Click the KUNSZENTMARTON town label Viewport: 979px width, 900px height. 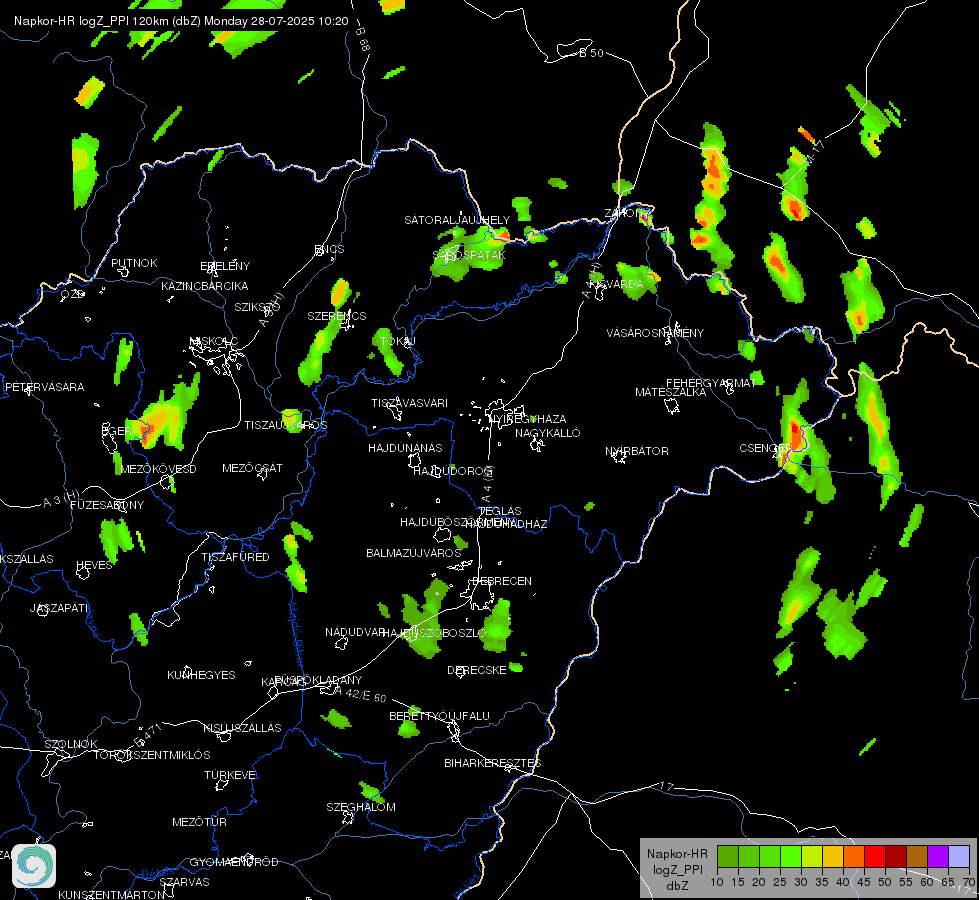tap(111, 894)
